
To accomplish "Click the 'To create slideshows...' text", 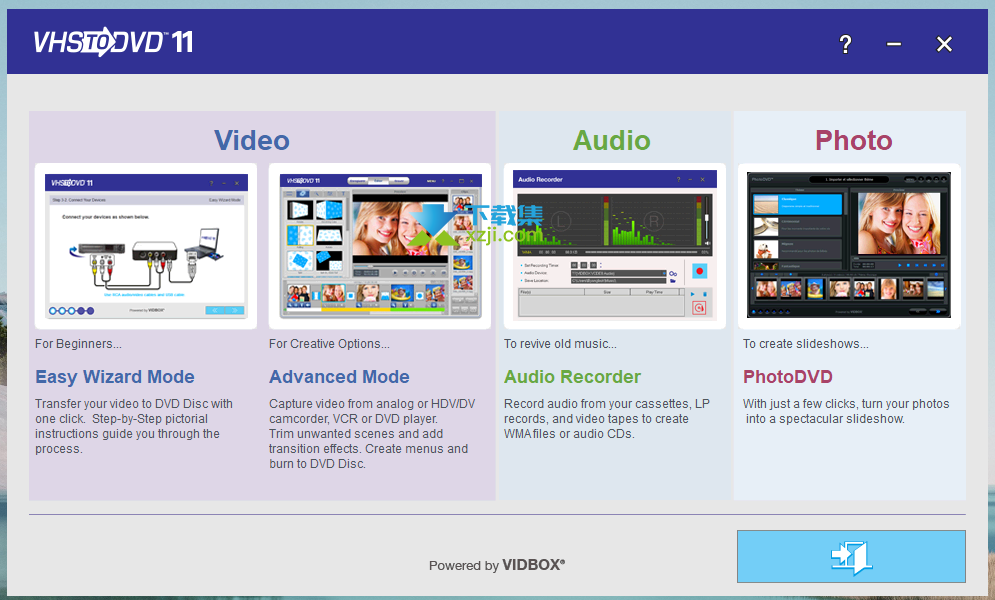I will pyautogui.click(x=806, y=344).
